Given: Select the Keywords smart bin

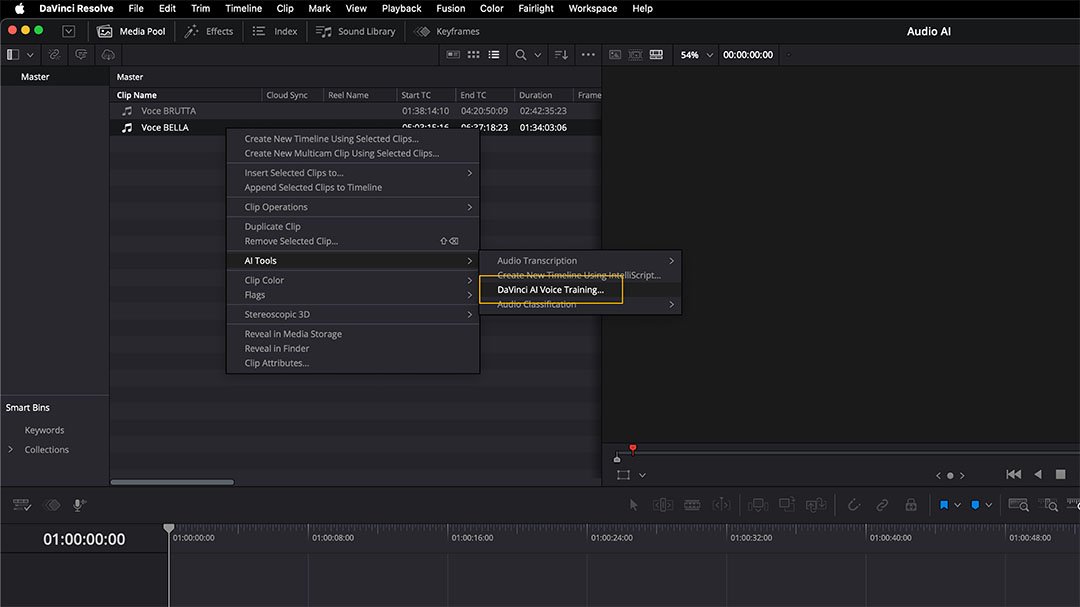Looking at the screenshot, I should point(44,430).
